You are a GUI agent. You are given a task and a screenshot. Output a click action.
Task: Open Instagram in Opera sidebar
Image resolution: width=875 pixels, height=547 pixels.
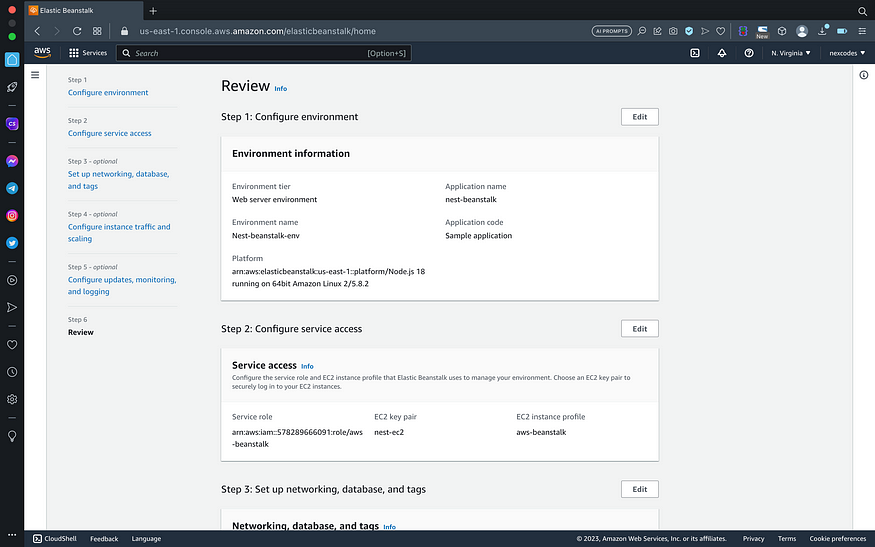click(x=12, y=215)
